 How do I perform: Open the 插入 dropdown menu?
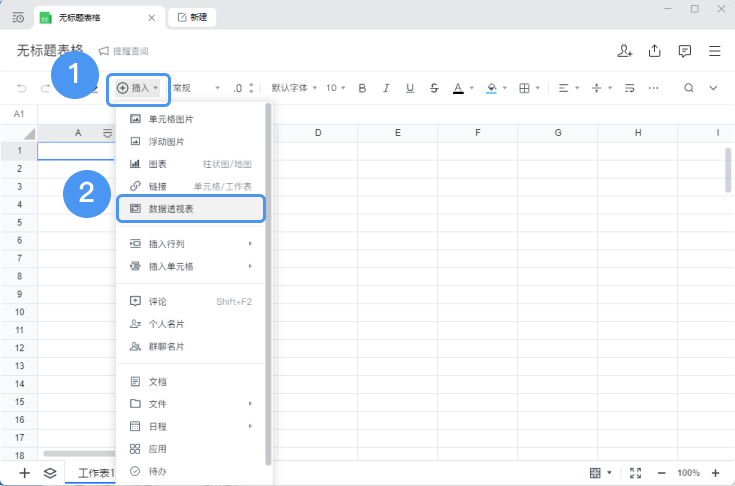(x=138, y=88)
